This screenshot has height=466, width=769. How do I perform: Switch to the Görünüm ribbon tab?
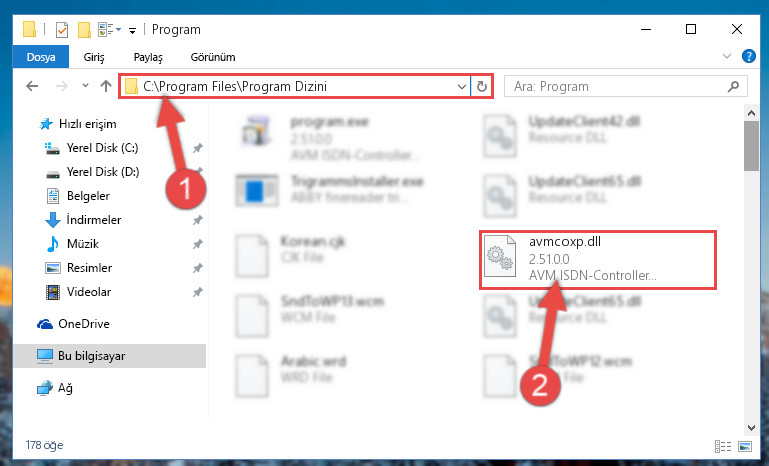point(213,57)
